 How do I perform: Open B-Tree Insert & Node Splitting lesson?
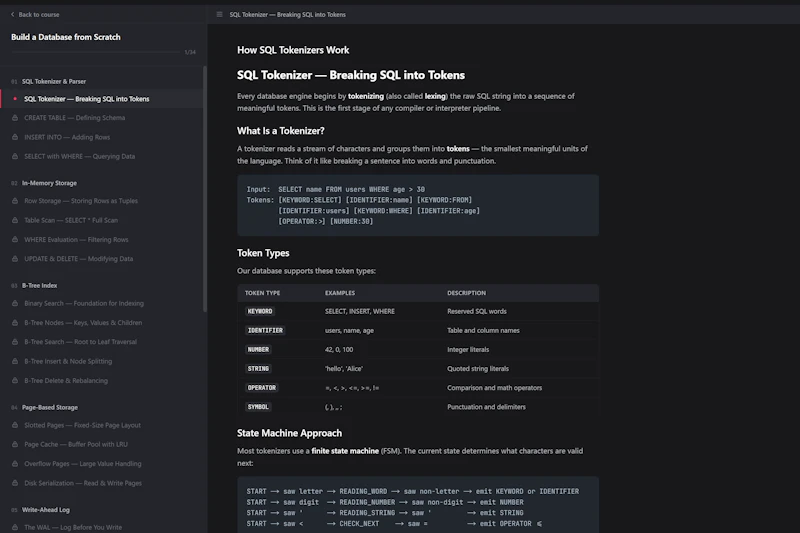tap(68, 362)
